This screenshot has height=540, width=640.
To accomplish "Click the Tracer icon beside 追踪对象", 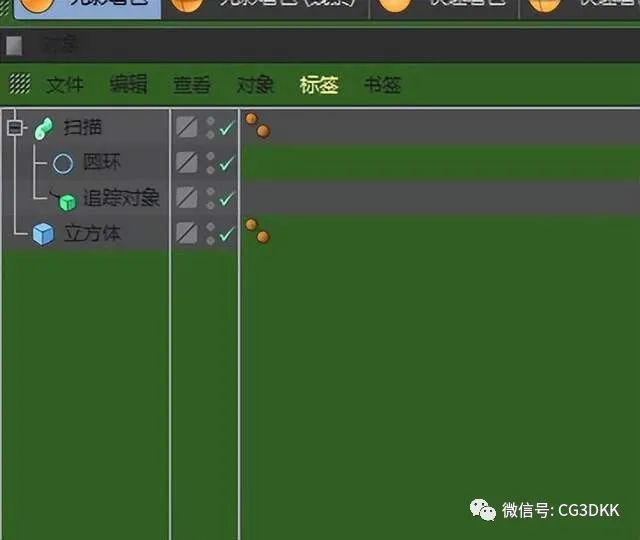I will [x=64, y=200].
